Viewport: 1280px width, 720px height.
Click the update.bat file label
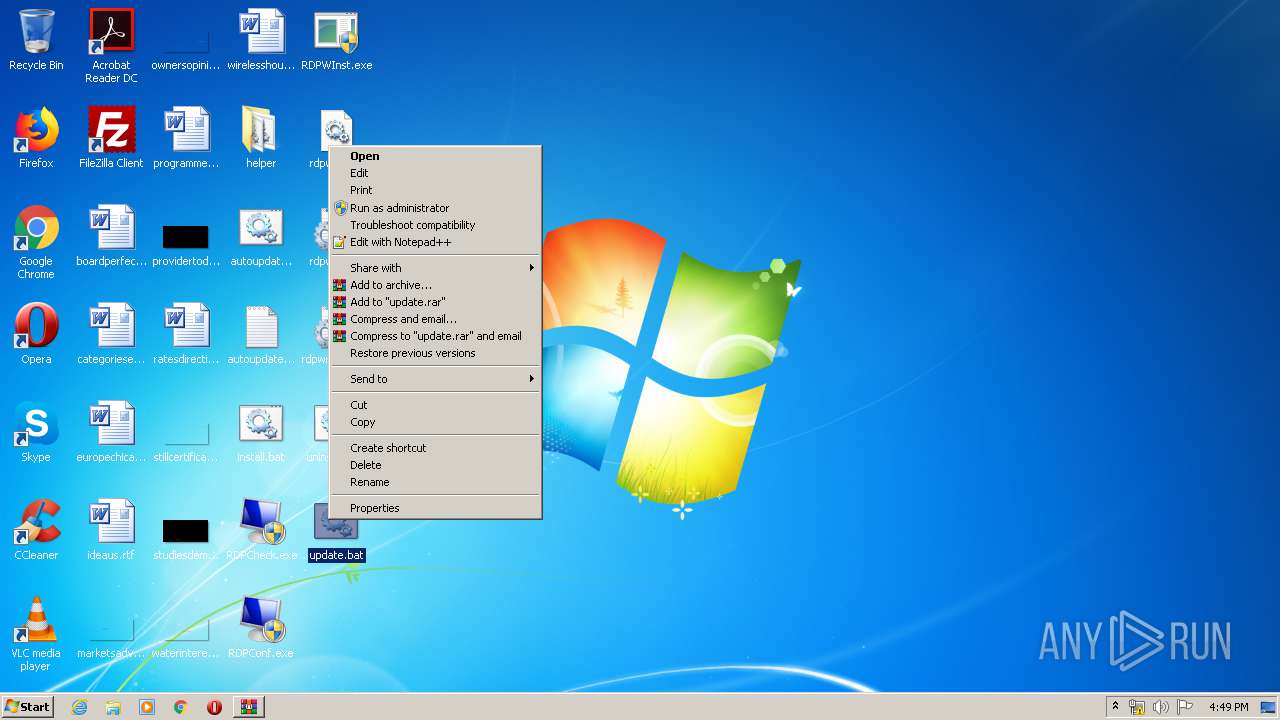[x=337, y=555]
